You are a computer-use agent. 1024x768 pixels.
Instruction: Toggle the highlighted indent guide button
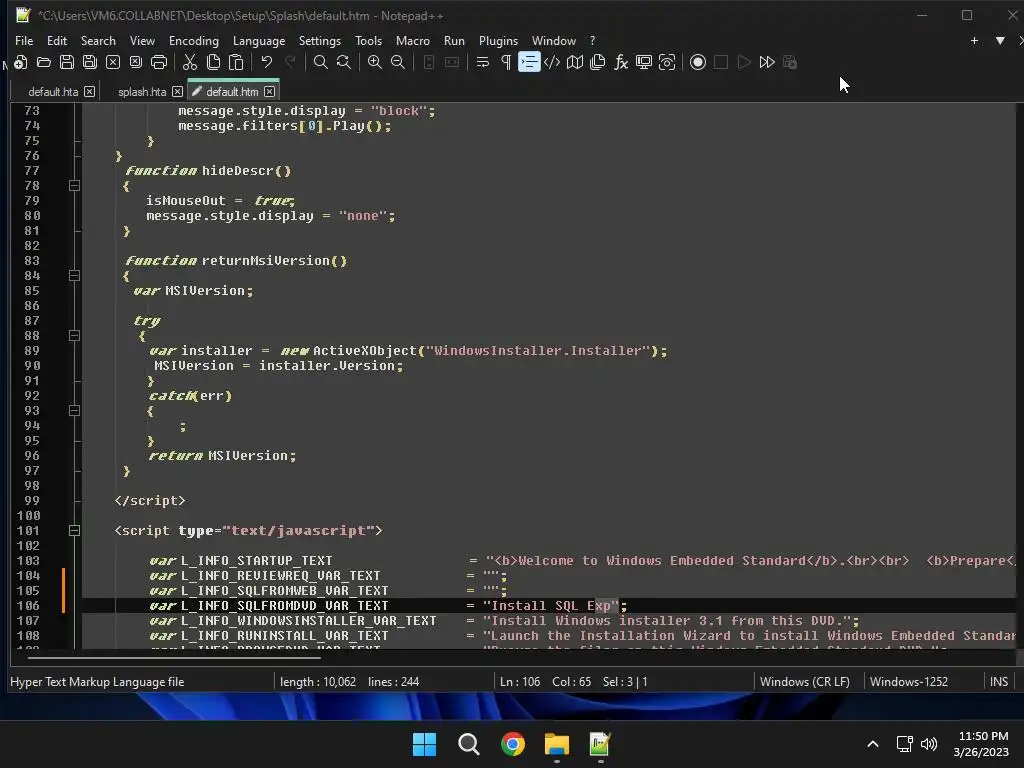(529, 62)
